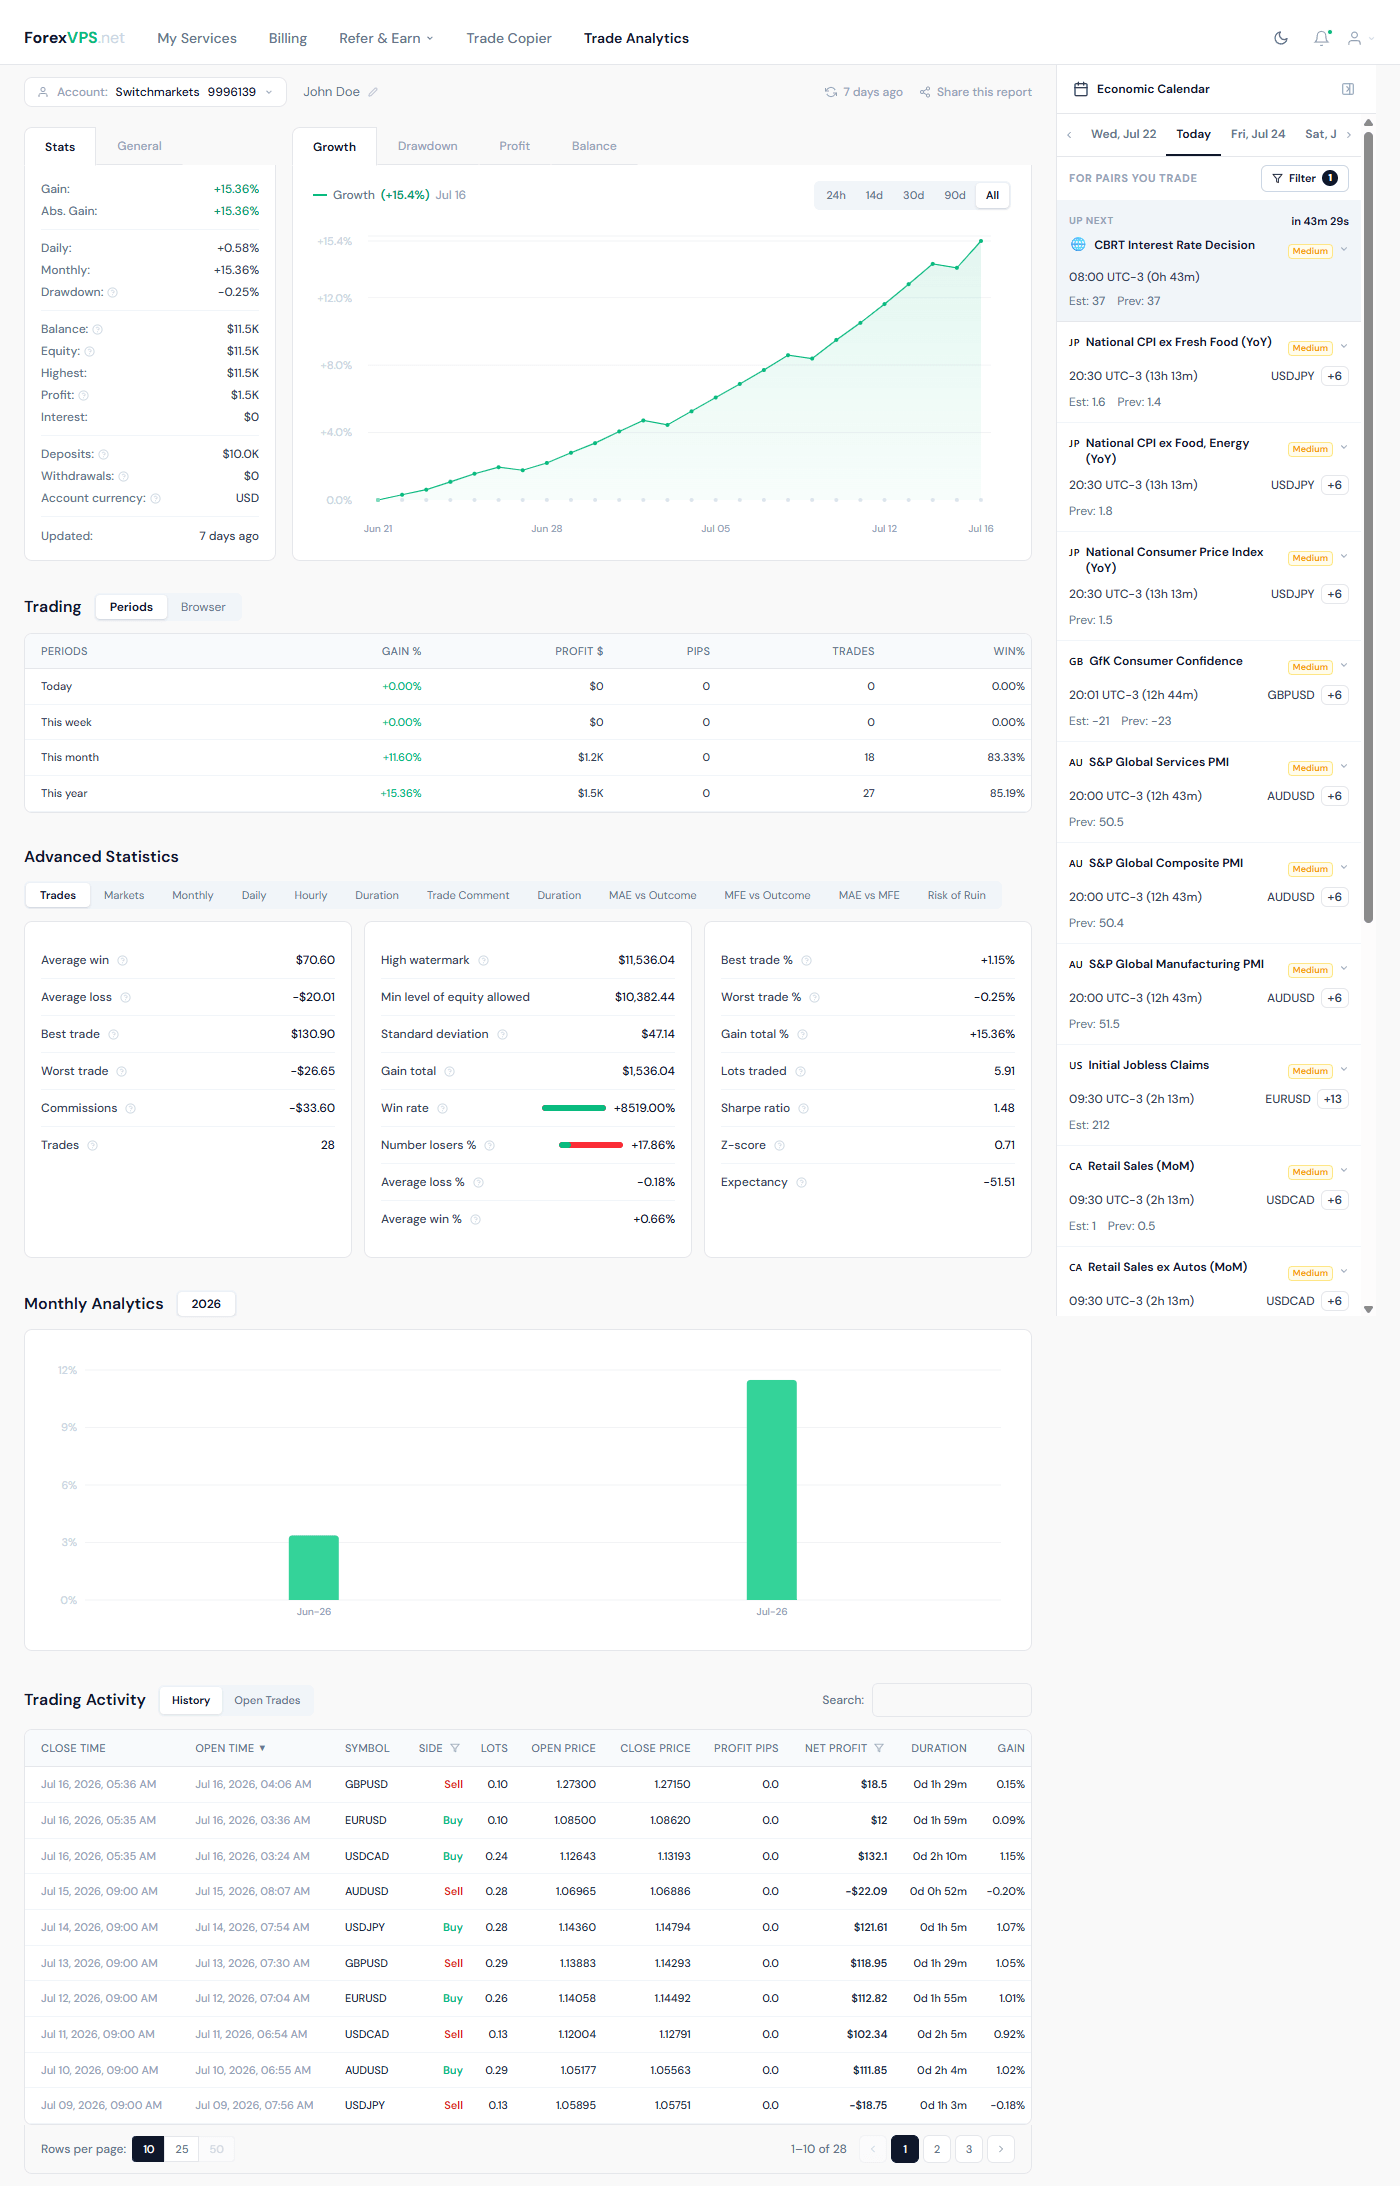
Task: Select the 30d chart range
Action: pos(913,195)
